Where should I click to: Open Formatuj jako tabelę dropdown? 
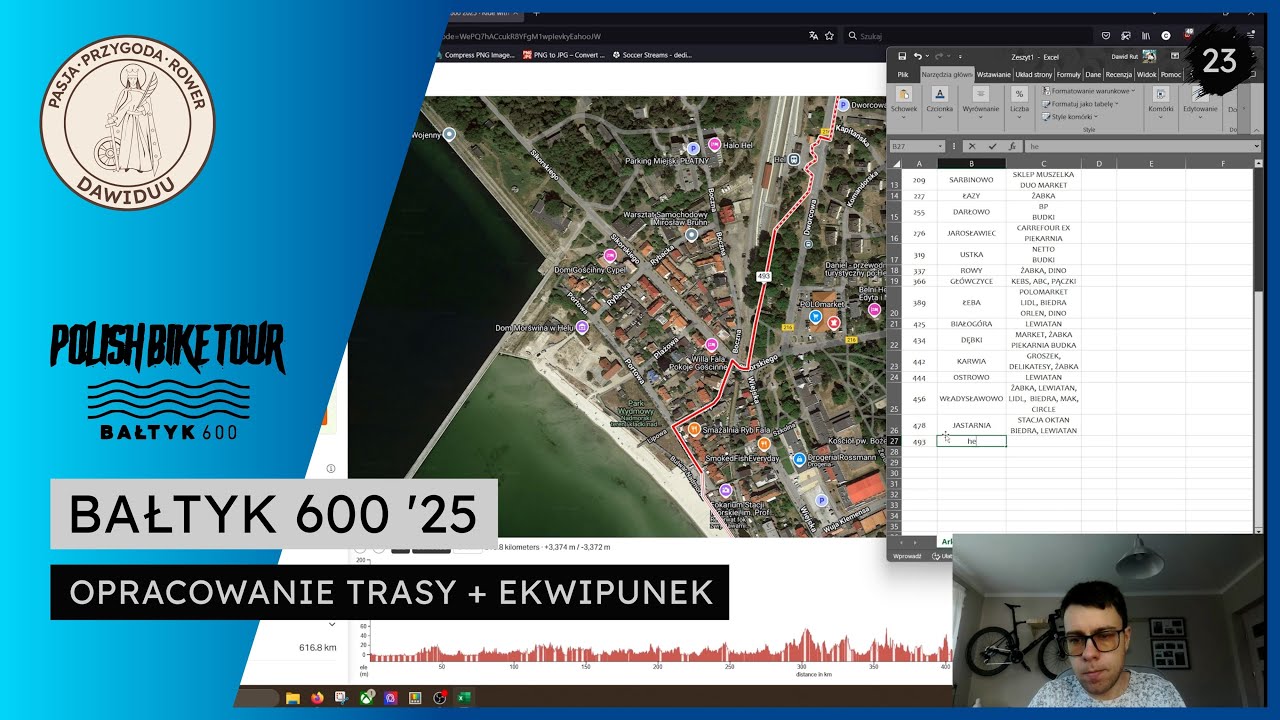pos(1081,104)
